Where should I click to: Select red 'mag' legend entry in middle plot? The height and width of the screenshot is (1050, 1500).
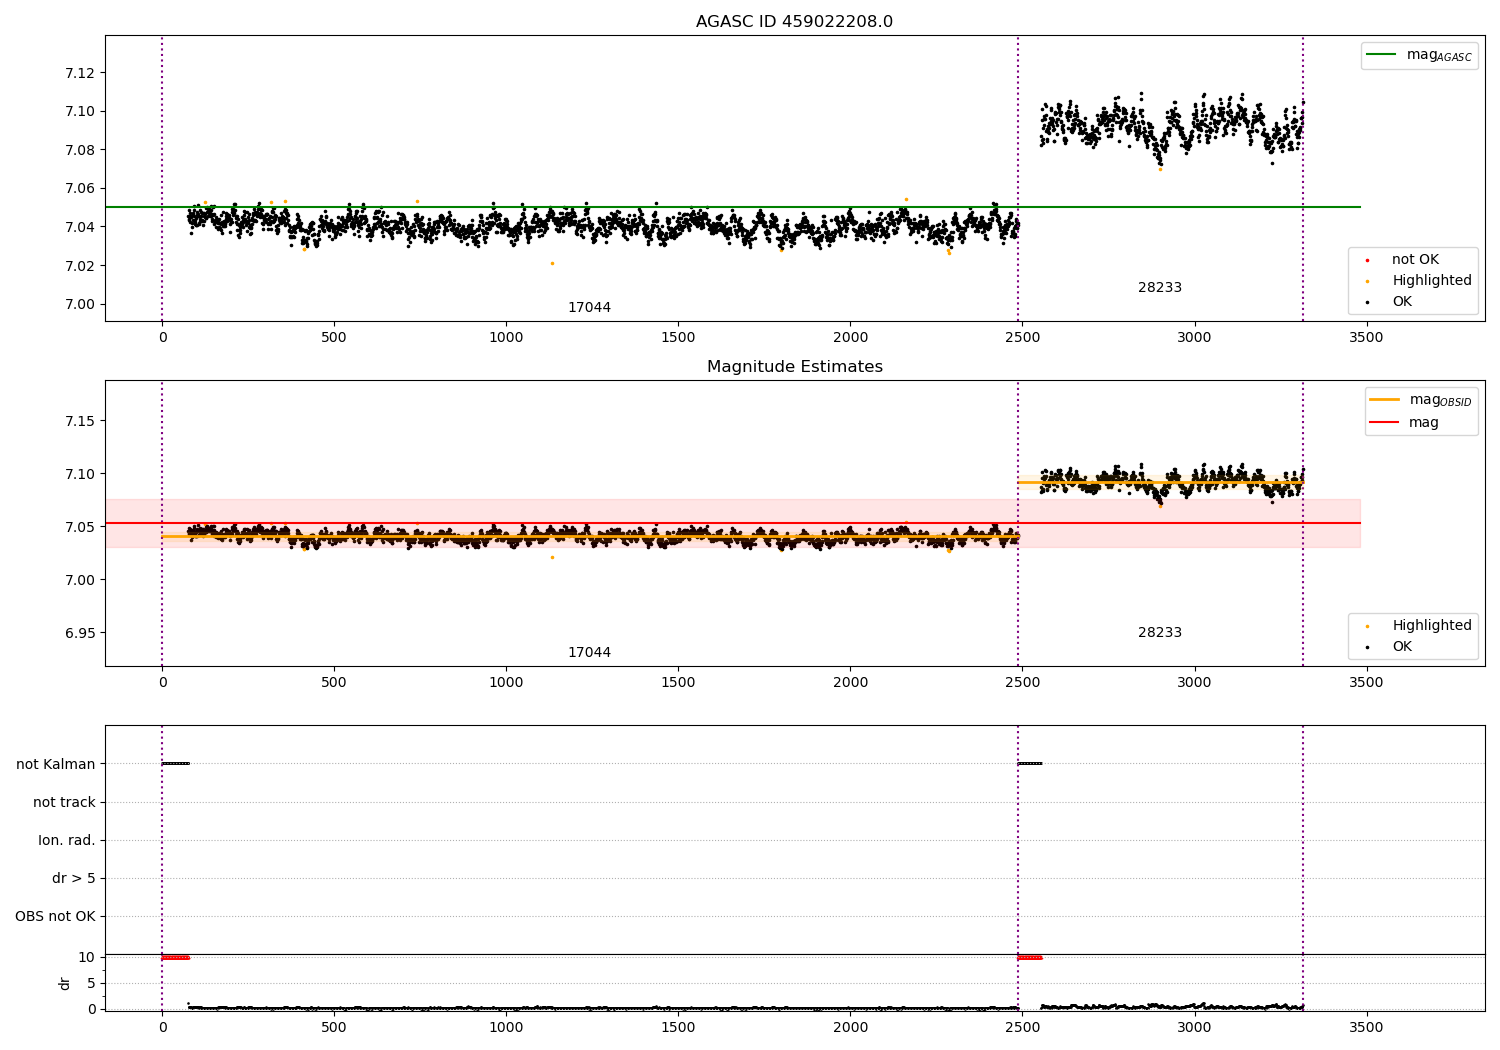[x=1404, y=423]
